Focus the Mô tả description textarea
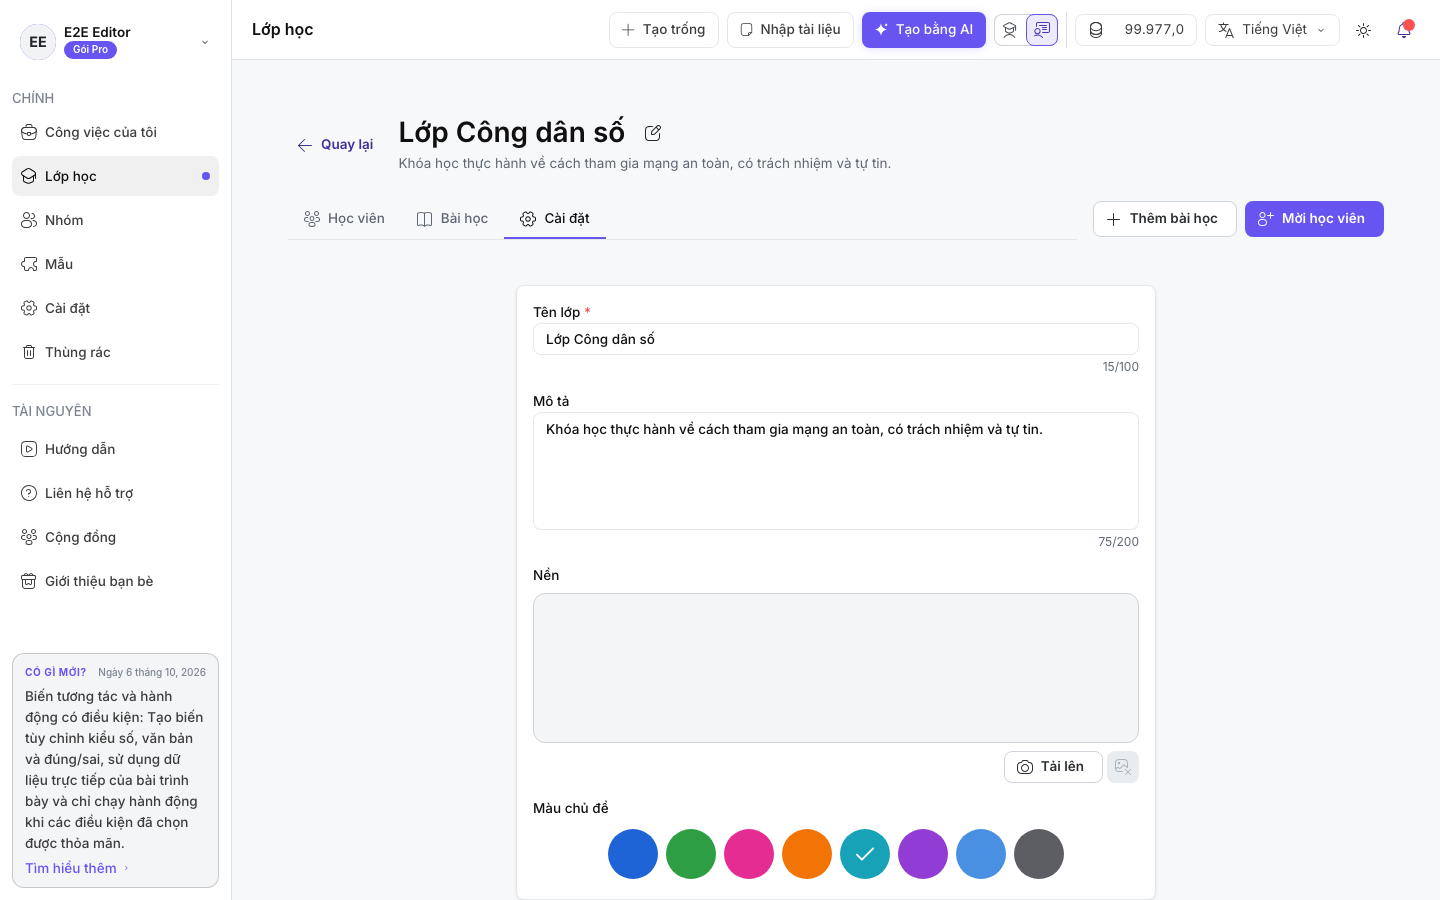Viewport: 1440px width, 900px height. coord(836,471)
